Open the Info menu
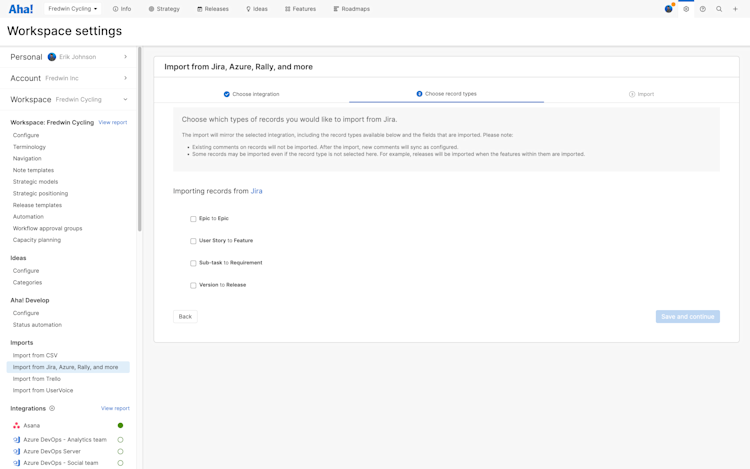This screenshot has height=469, width=750. point(122,9)
